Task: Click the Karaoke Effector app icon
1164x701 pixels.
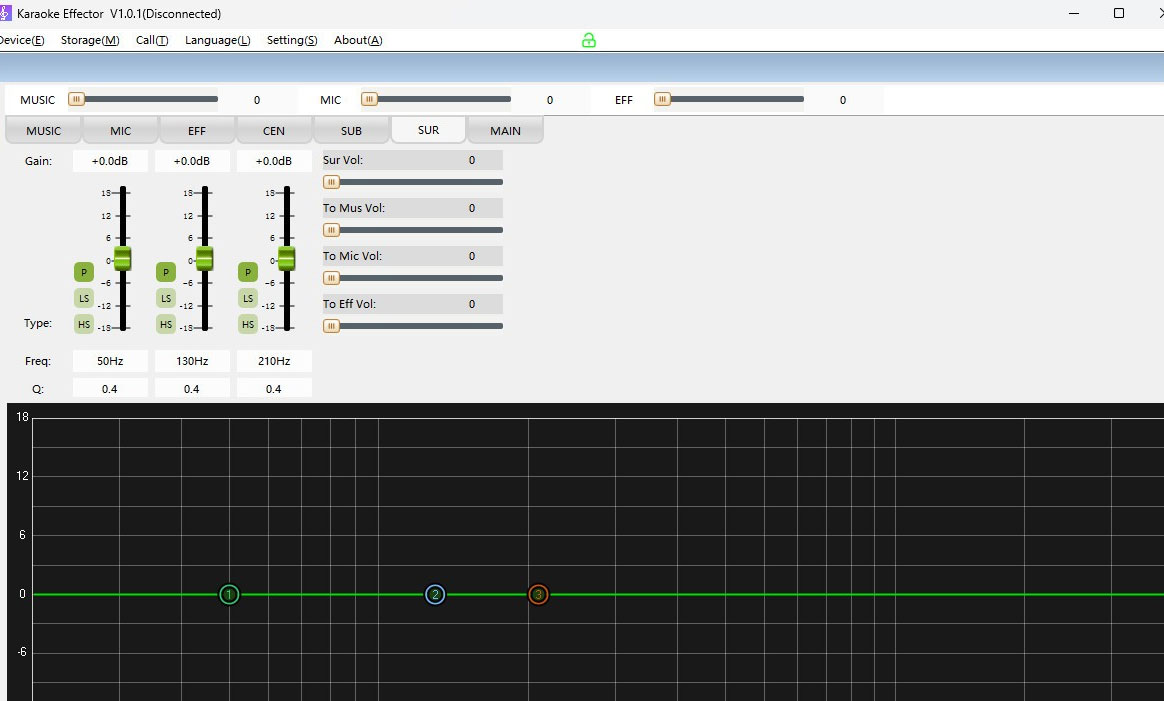Action: click(x=5, y=13)
